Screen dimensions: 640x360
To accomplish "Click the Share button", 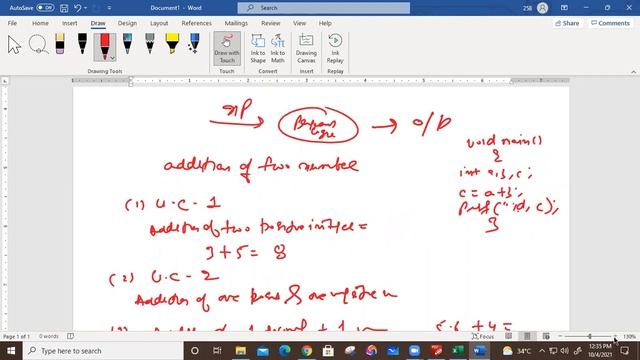I will pyautogui.click(x=567, y=23).
